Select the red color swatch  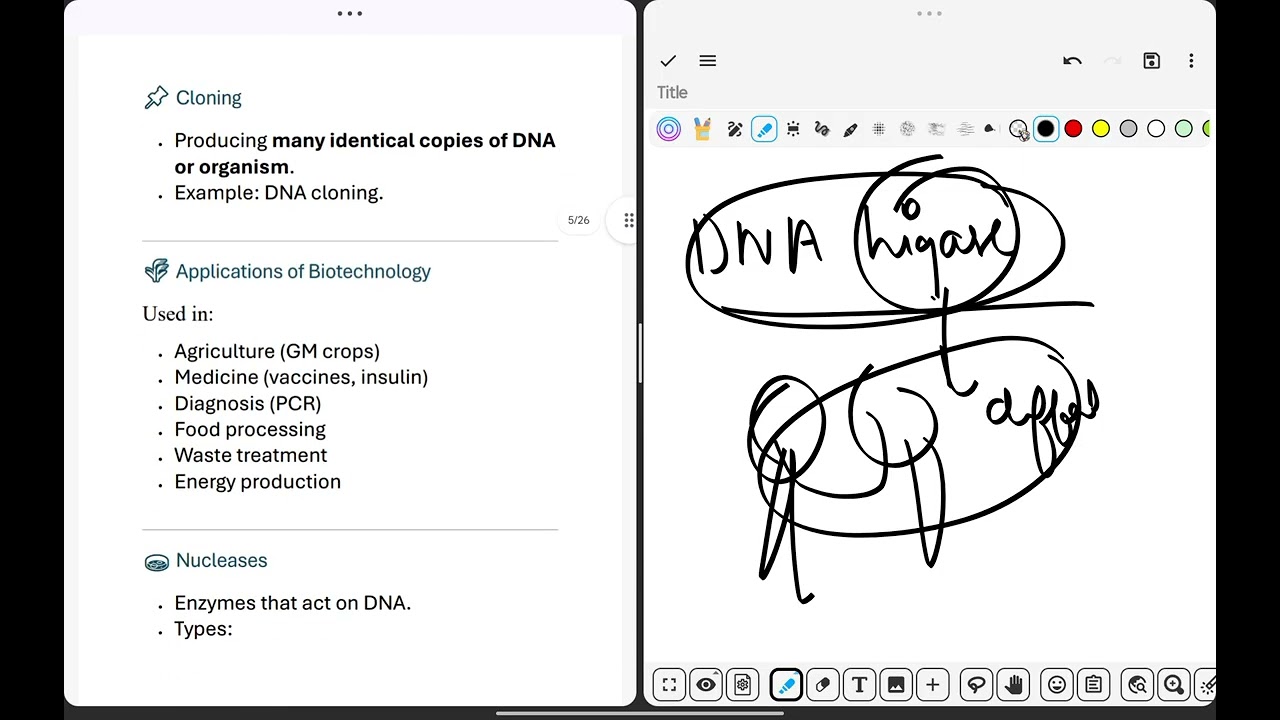point(1073,129)
